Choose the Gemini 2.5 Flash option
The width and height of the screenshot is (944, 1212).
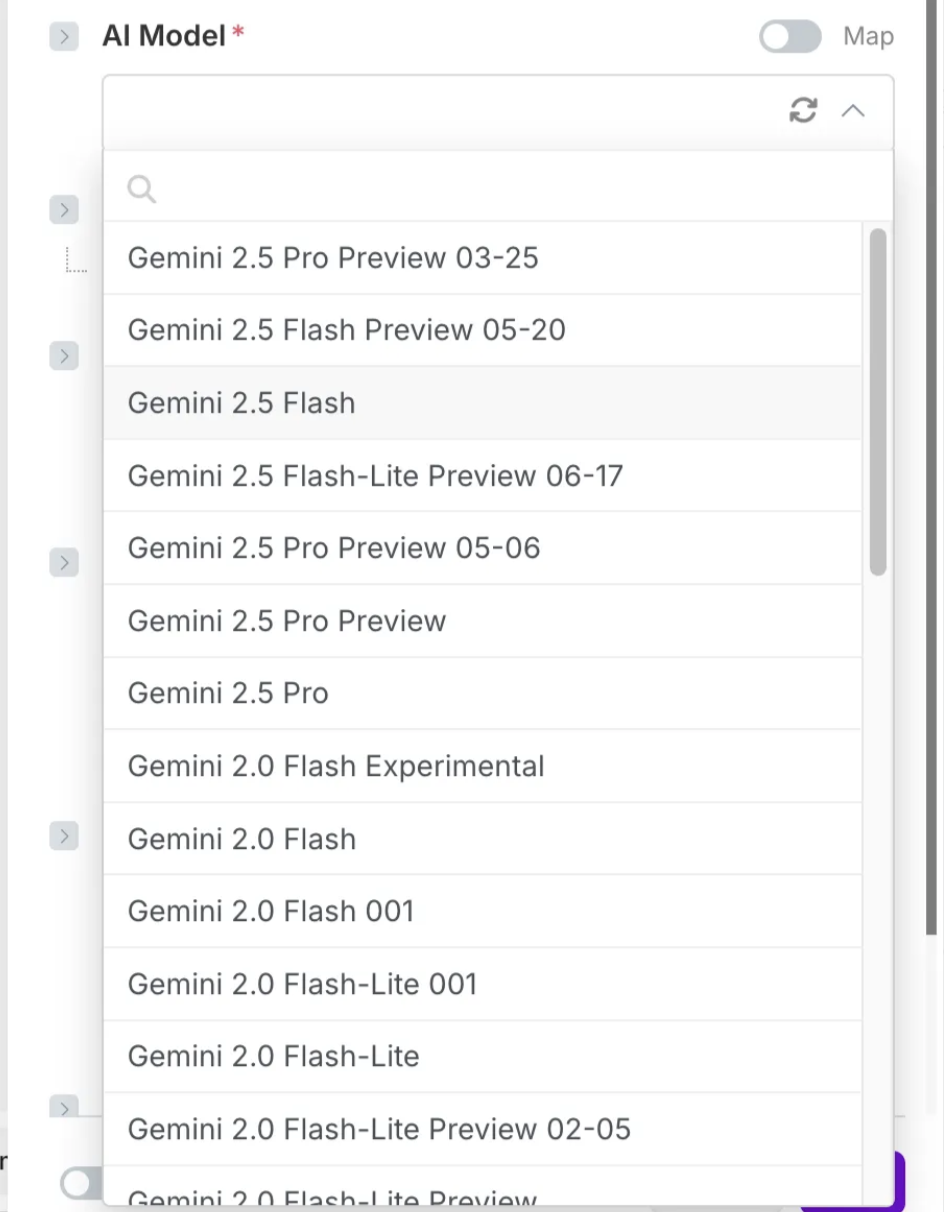(x=242, y=403)
